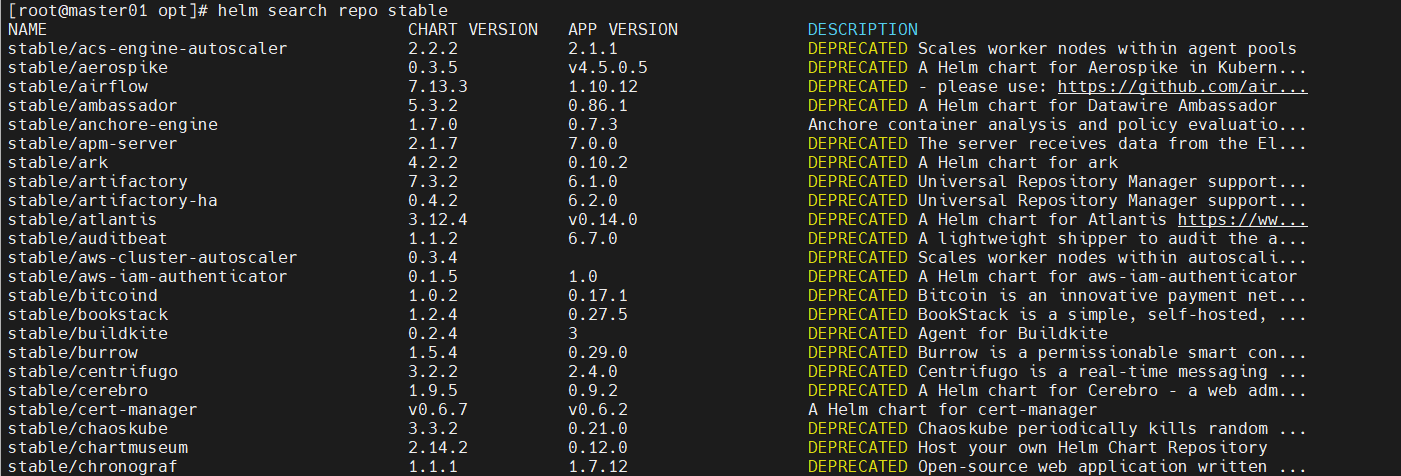Viewport: 1401px width, 476px height.
Task: Click the stable/apm-server chart name
Action: [92, 143]
